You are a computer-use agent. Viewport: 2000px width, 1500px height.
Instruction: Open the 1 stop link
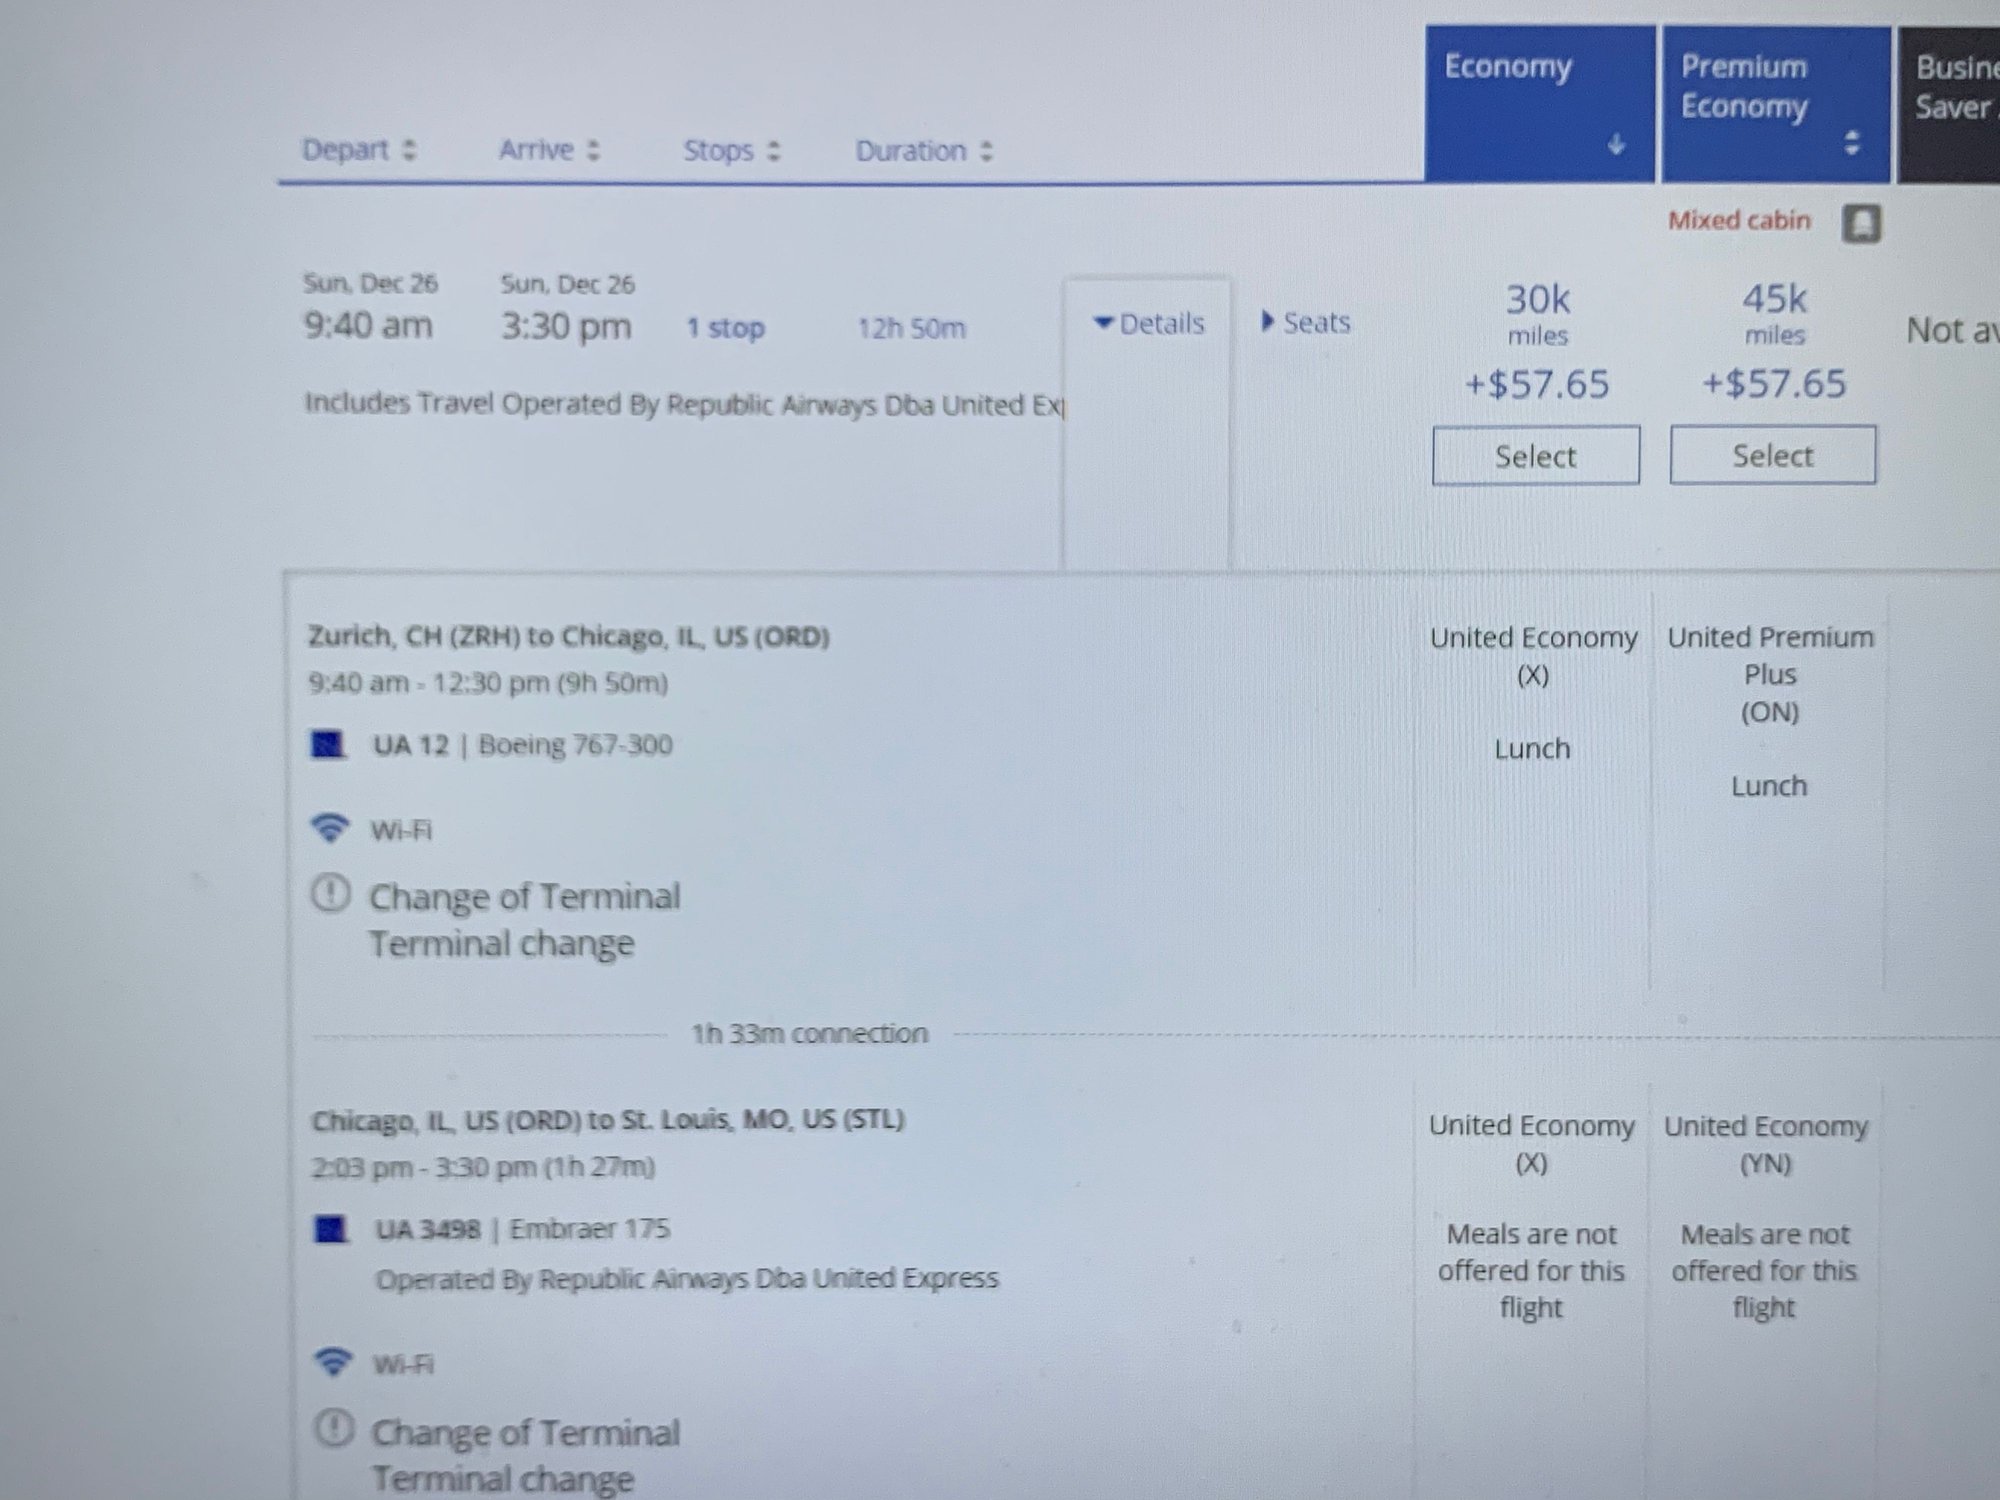tap(725, 328)
